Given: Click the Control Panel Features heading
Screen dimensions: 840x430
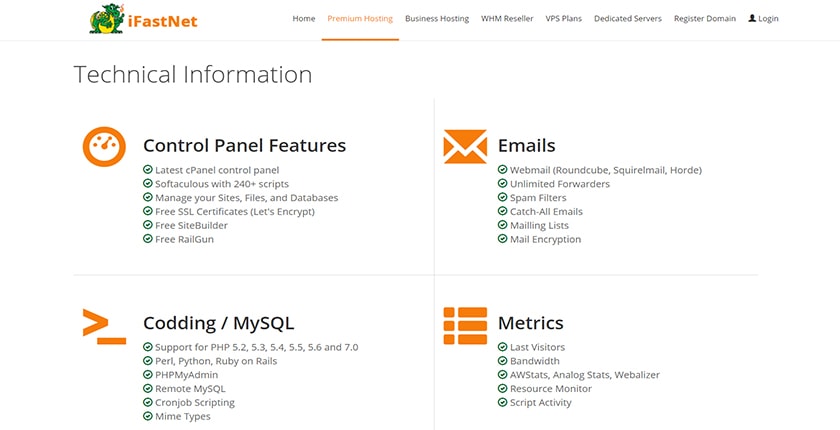Looking at the screenshot, I should point(244,146).
